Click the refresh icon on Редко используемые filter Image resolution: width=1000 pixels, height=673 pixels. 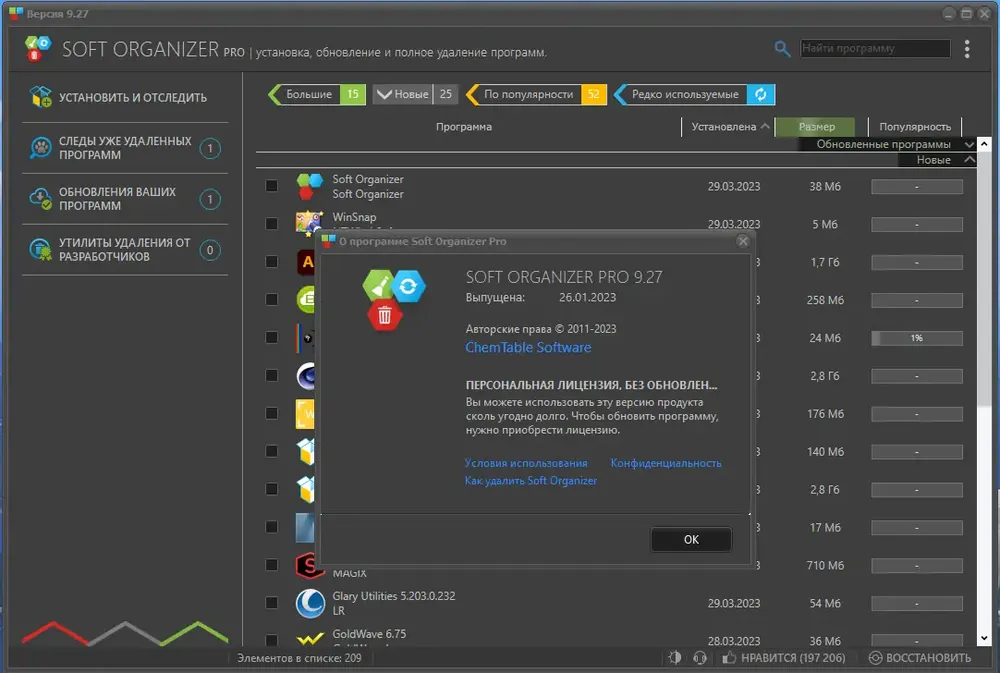coord(761,94)
